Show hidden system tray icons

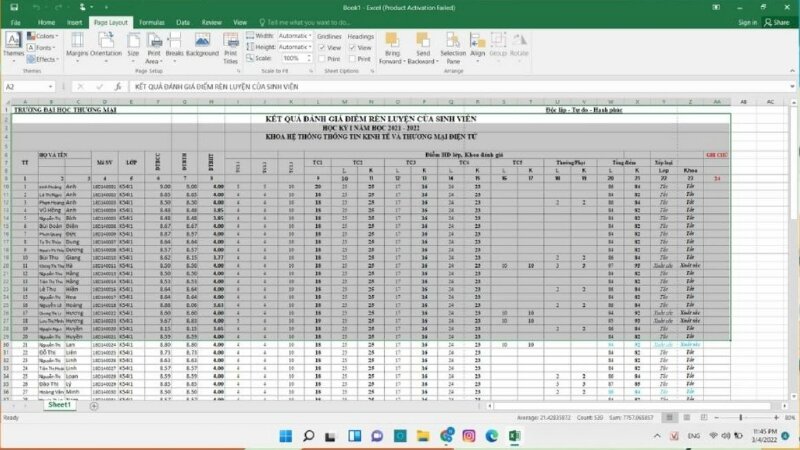(x=657, y=436)
